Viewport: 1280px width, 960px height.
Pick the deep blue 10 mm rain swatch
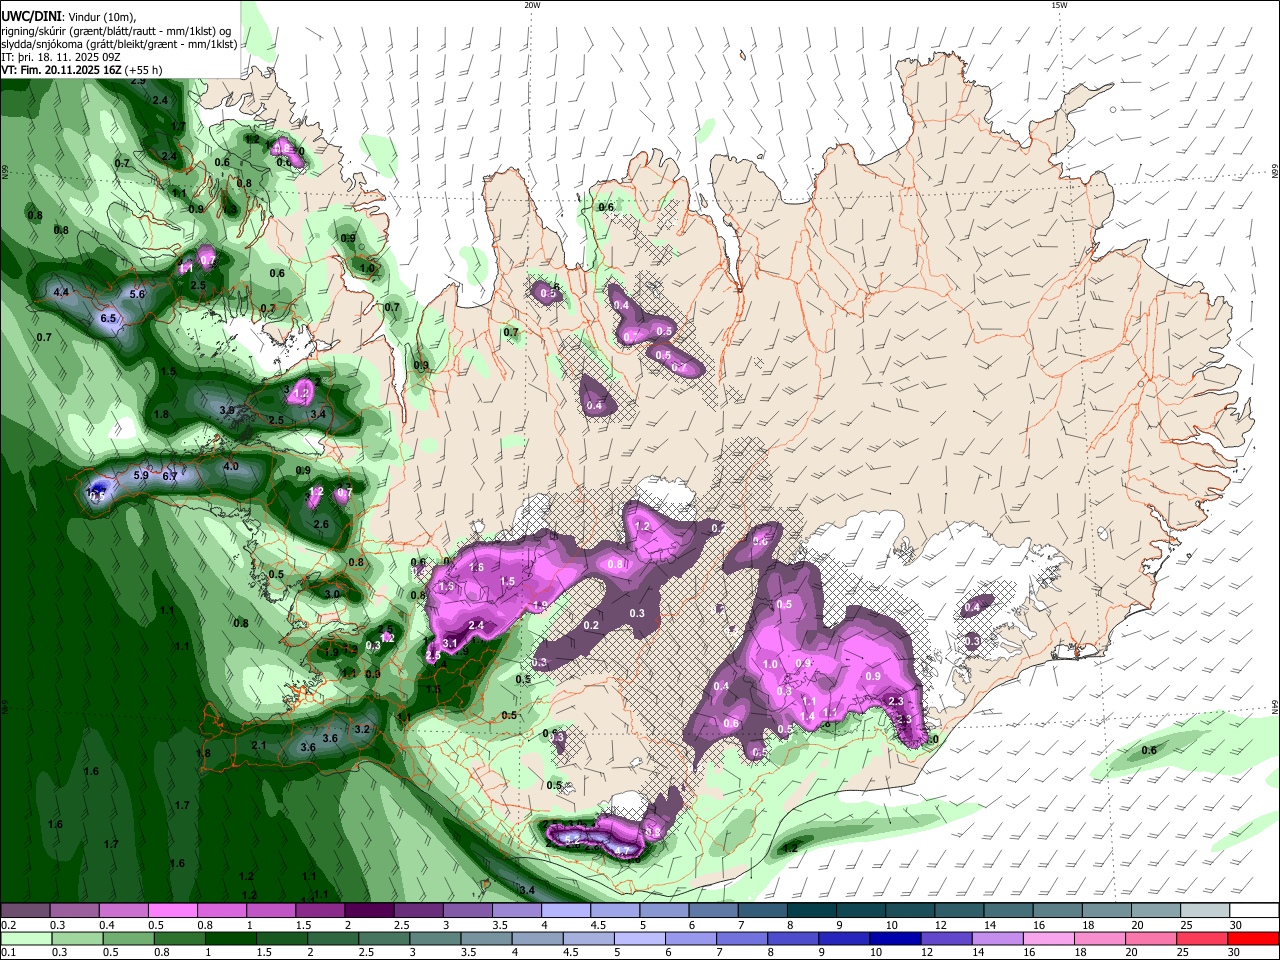pos(895,939)
